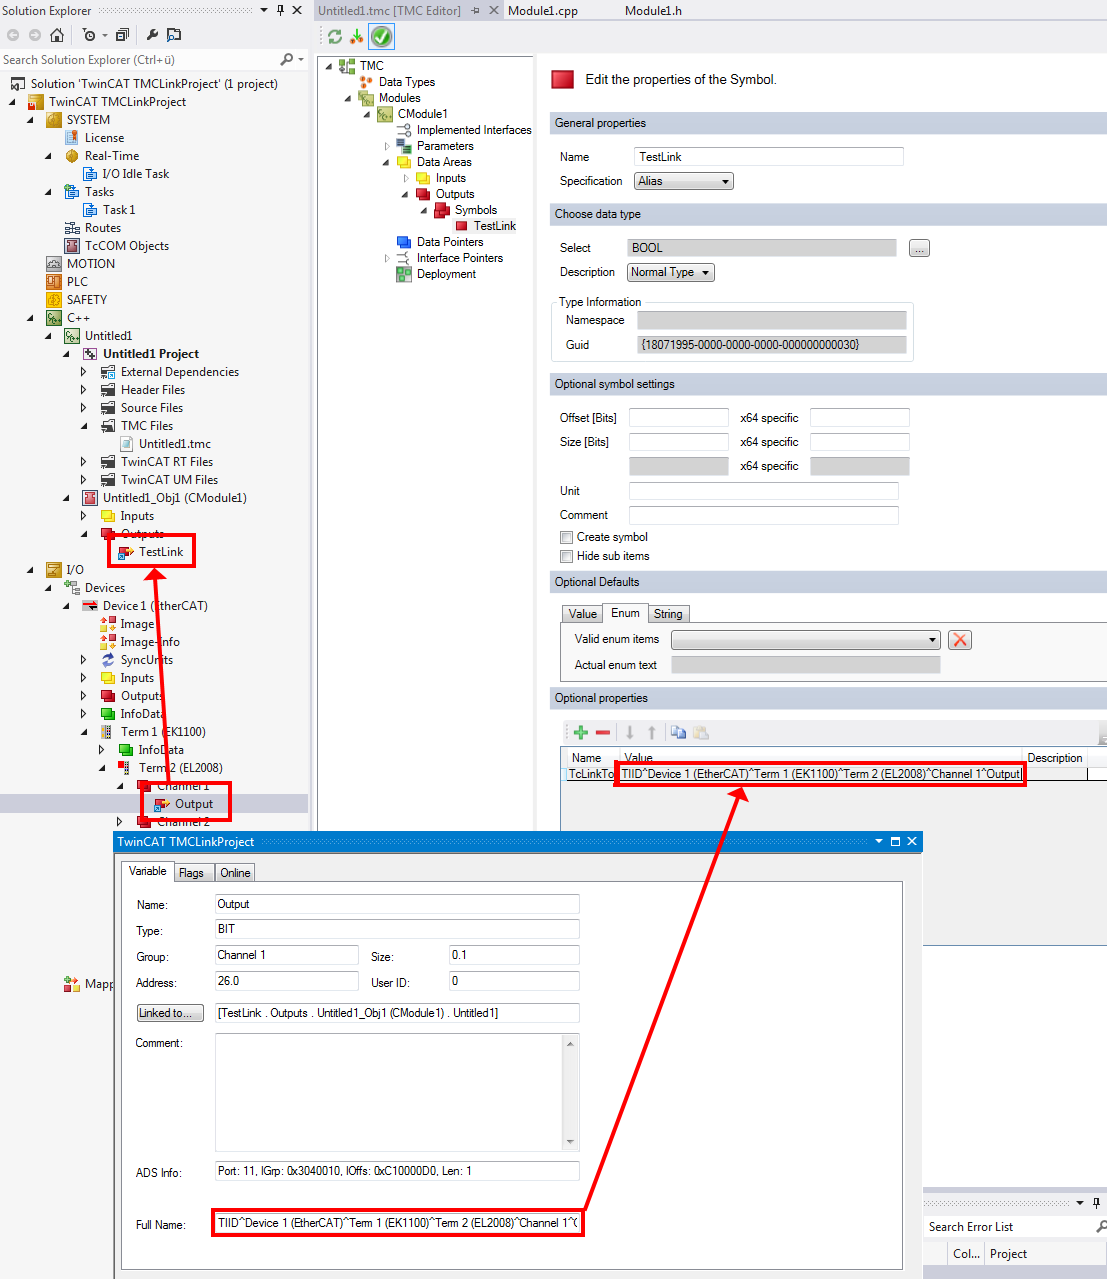Expand the Inputs node under Data Areas
The width and height of the screenshot is (1107, 1279).
tap(406, 178)
